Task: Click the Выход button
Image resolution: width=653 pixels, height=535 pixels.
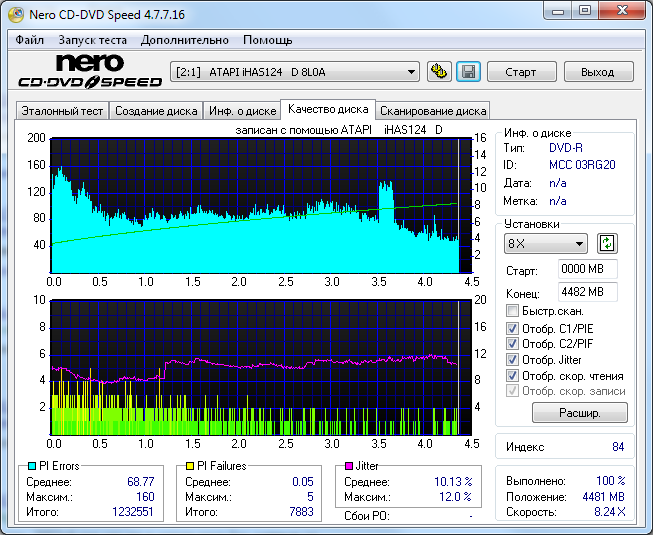Action: pos(598,72)
